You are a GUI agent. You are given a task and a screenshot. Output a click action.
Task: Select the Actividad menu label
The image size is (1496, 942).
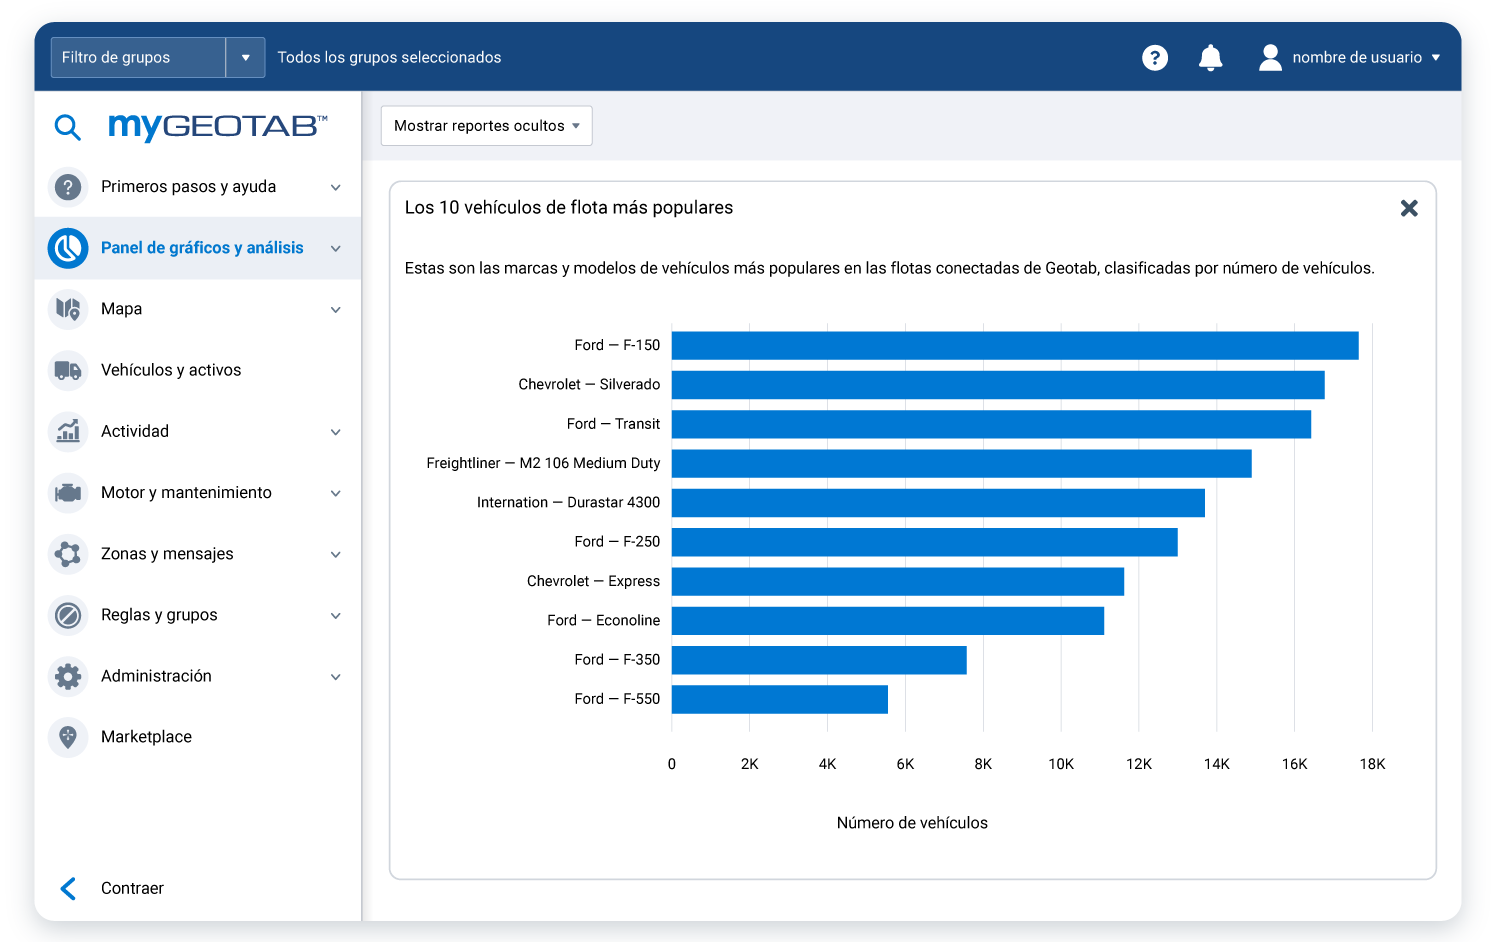click(135, 431)
